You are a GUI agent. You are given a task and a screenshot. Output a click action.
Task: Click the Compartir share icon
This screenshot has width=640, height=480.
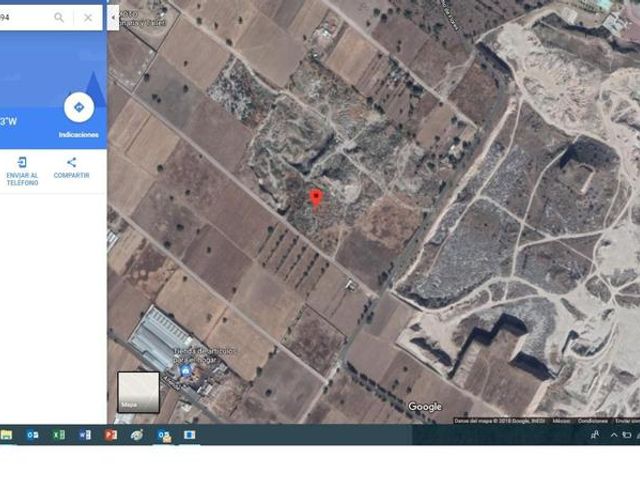click(71, 162)
